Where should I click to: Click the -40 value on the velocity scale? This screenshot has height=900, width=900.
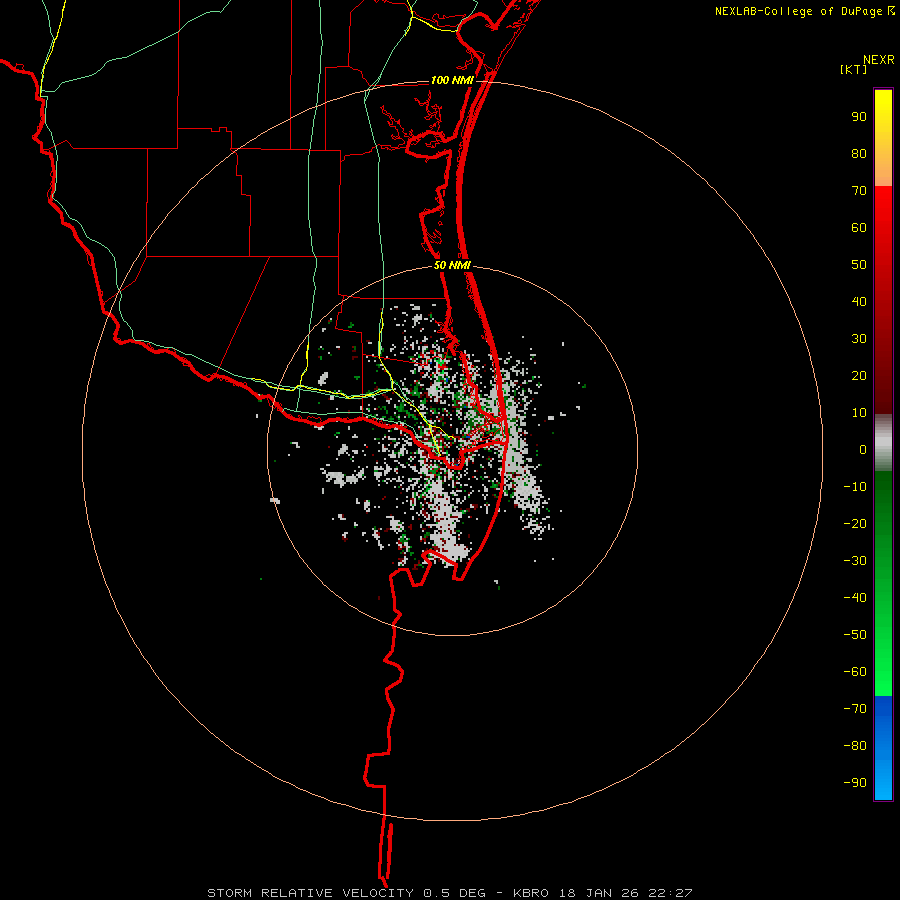tap(855, 598)
